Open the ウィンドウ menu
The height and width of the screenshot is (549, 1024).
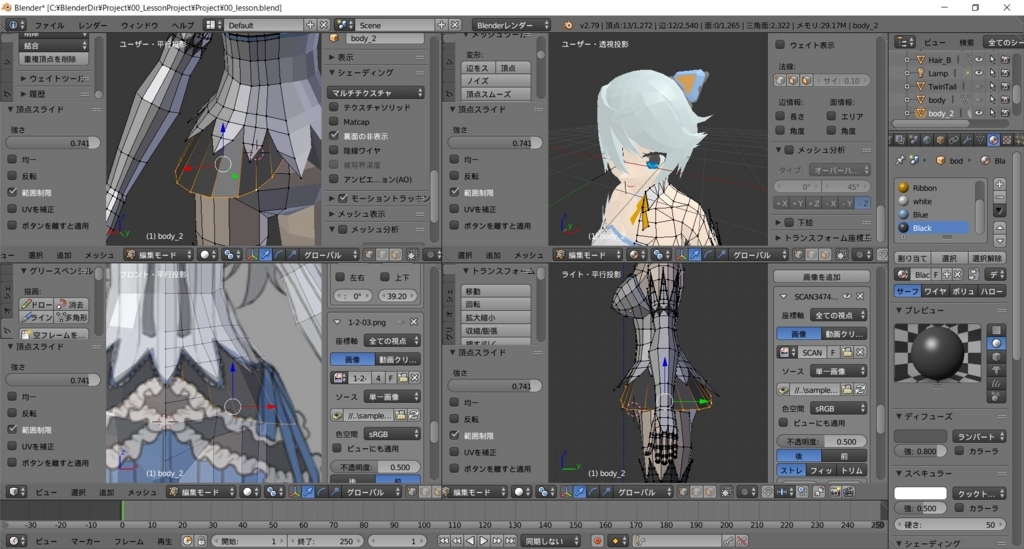click(139, 25)
